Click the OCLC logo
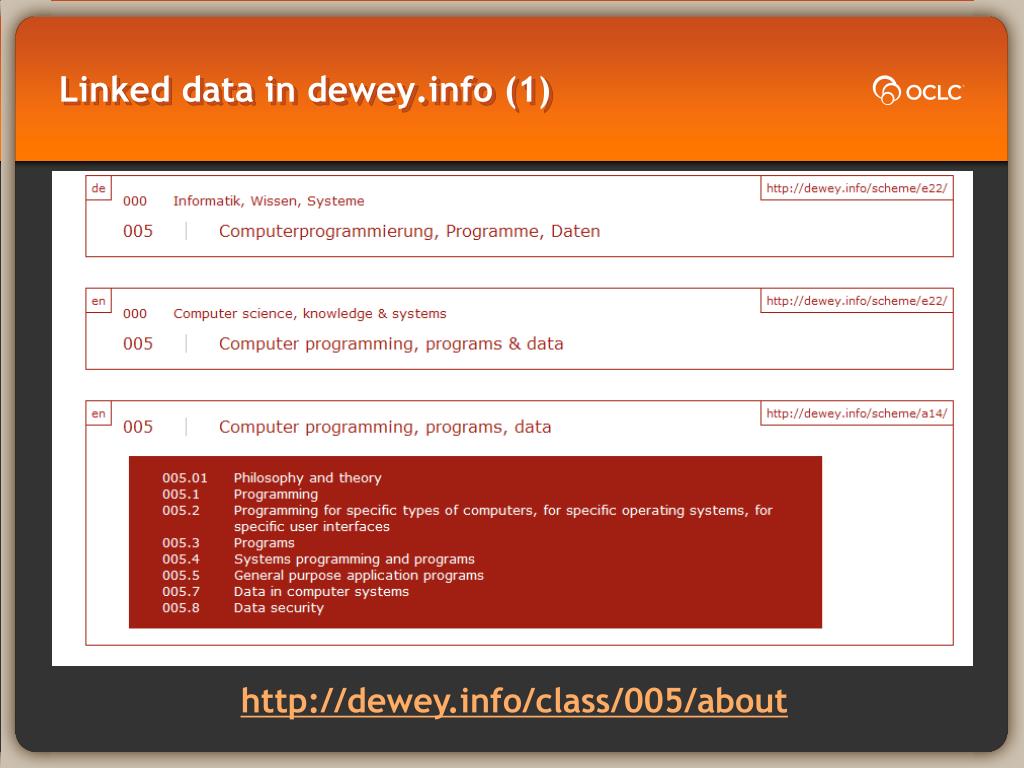Viewport: 1024px width, 768px height. point(918,91)
